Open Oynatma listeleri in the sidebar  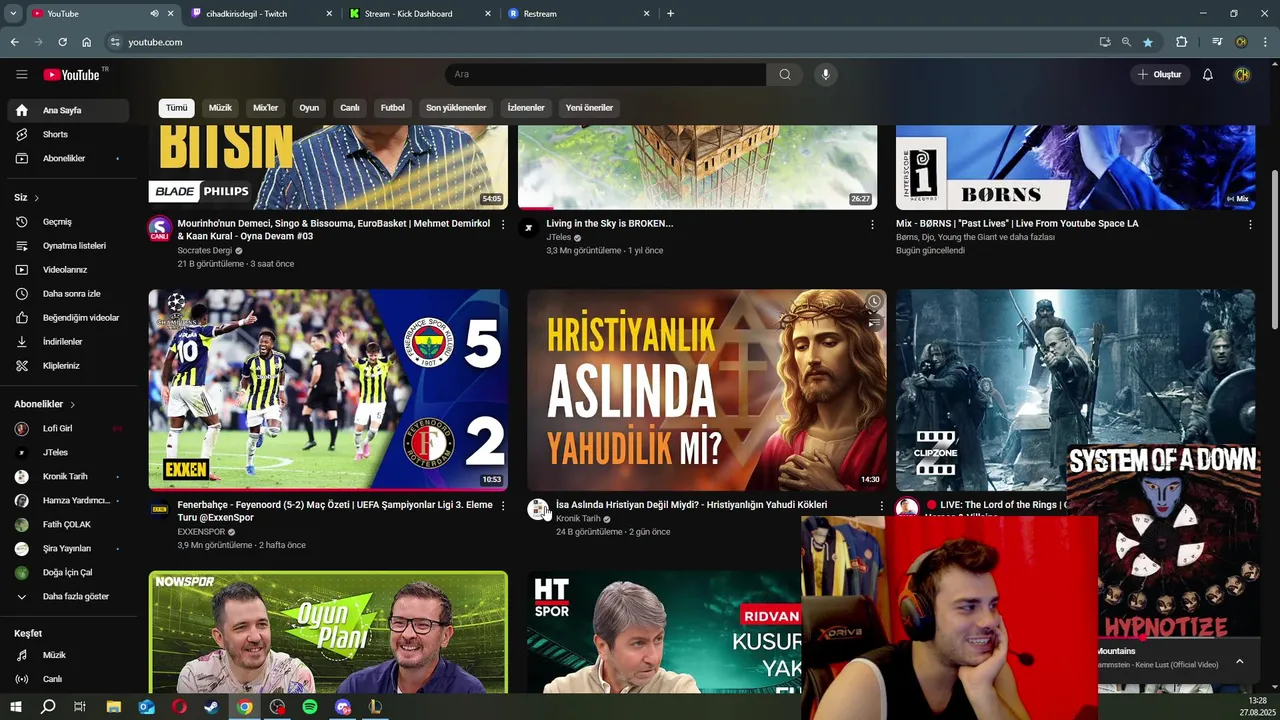coord(68,246)
